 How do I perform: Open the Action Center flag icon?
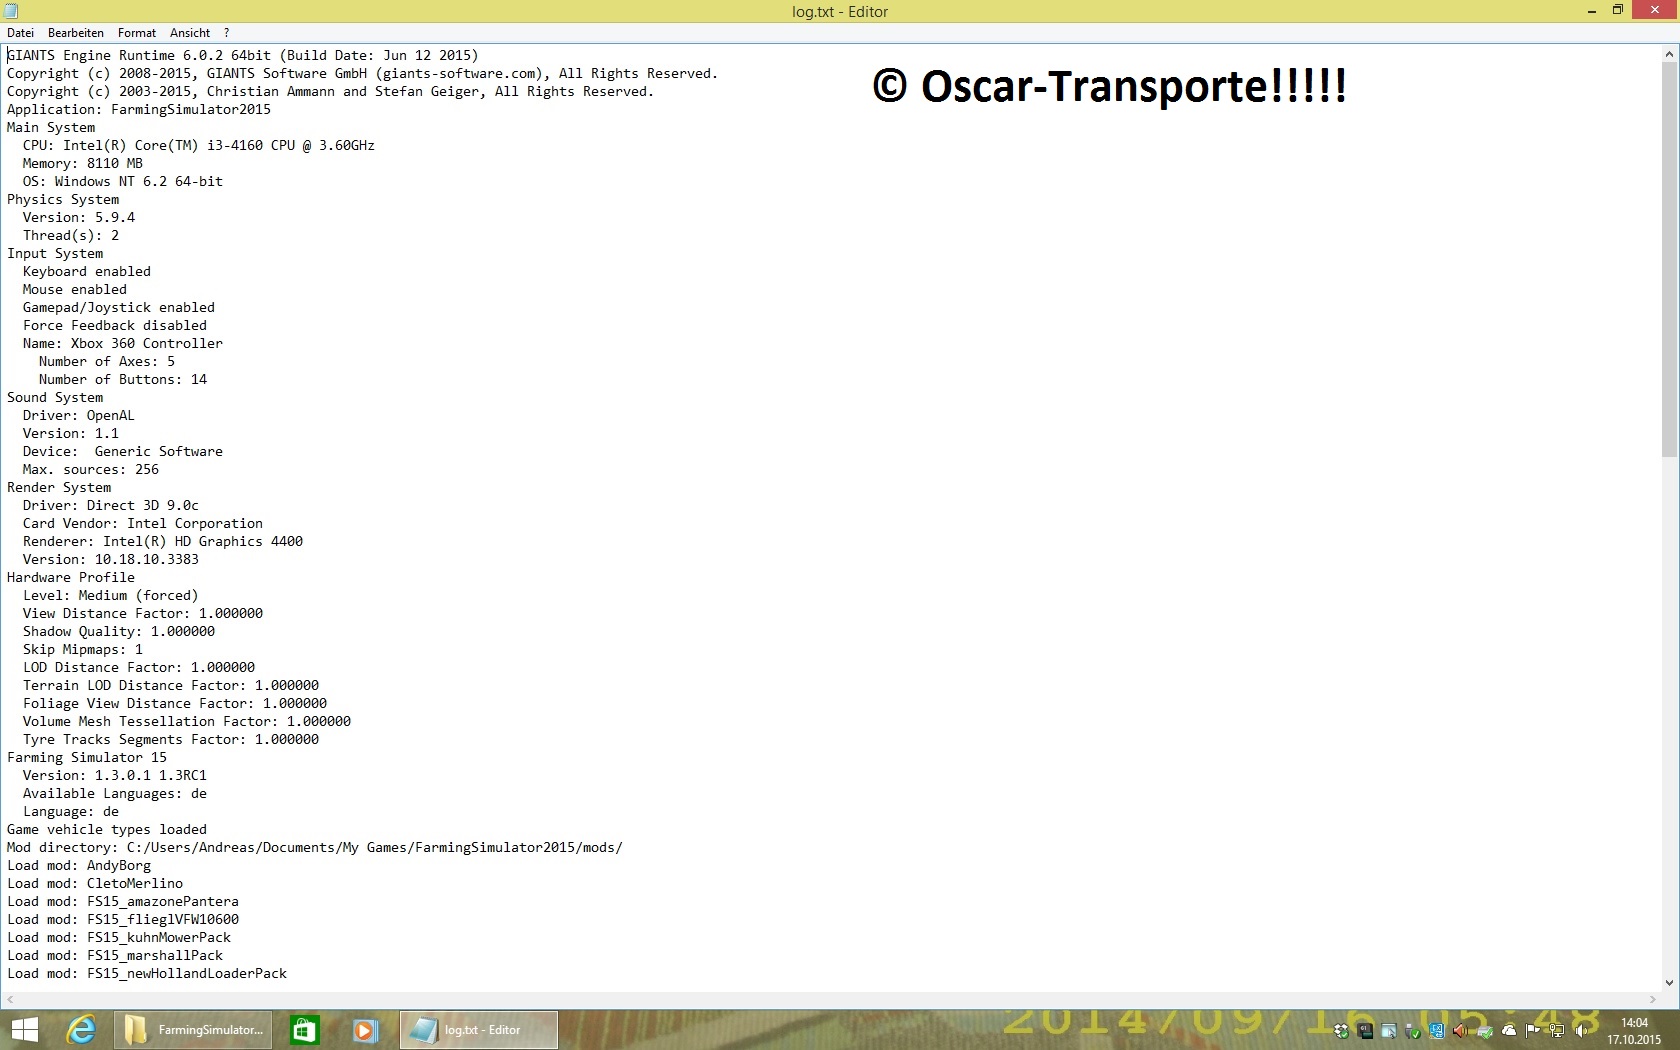tap(1533, 1031)
